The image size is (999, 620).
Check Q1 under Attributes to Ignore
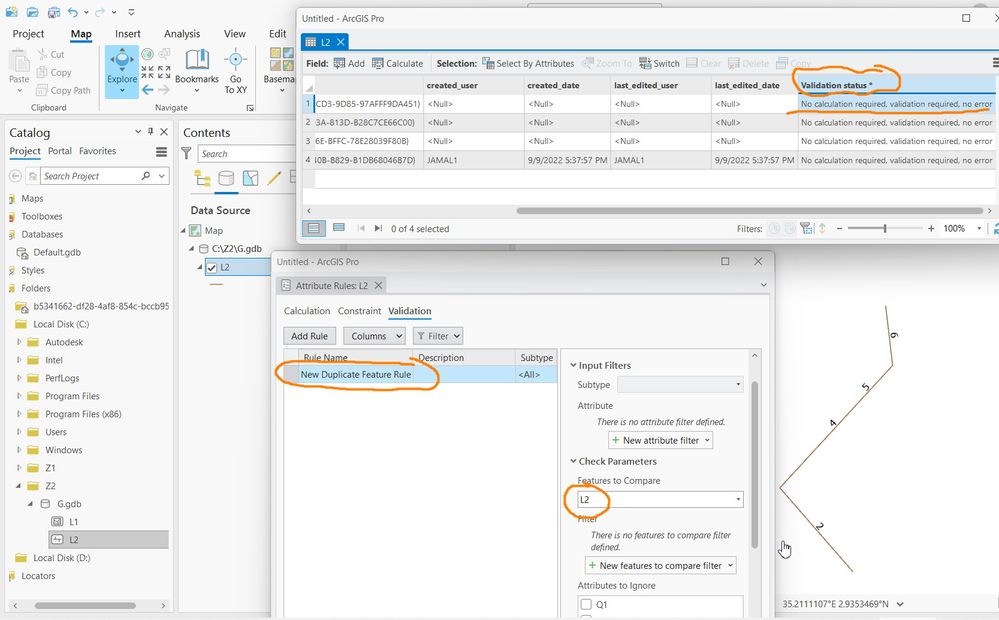(586, 604)
